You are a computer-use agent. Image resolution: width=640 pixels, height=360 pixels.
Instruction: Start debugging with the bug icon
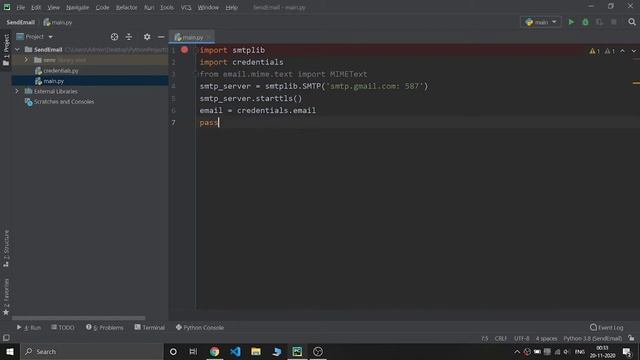pyautogui.click(x=585, y=22)
